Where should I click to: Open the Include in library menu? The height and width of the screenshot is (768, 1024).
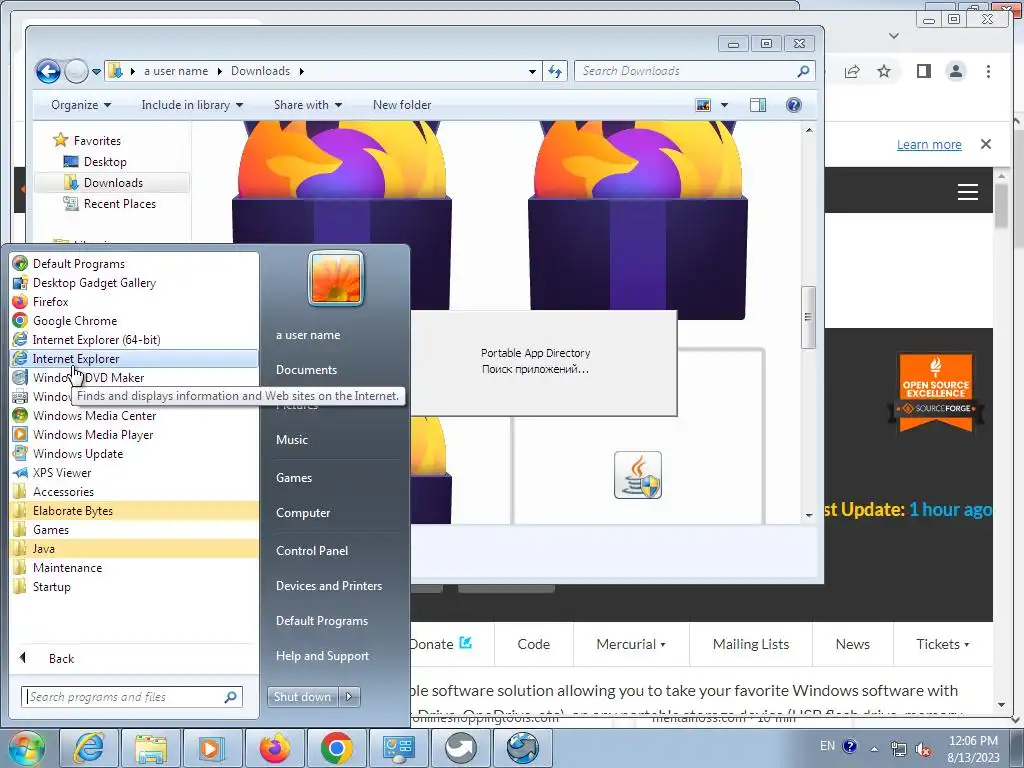tap(192, 105)
